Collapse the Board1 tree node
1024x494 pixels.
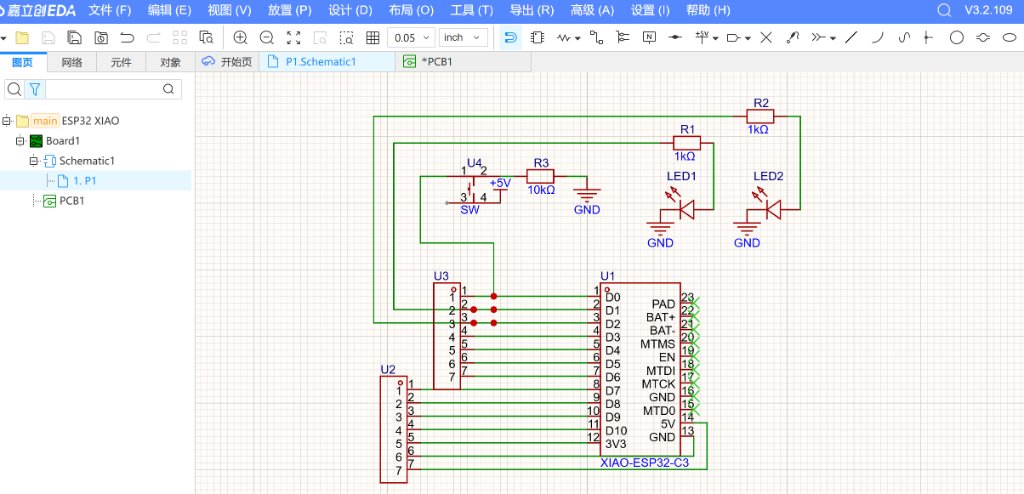click(20, 140)
